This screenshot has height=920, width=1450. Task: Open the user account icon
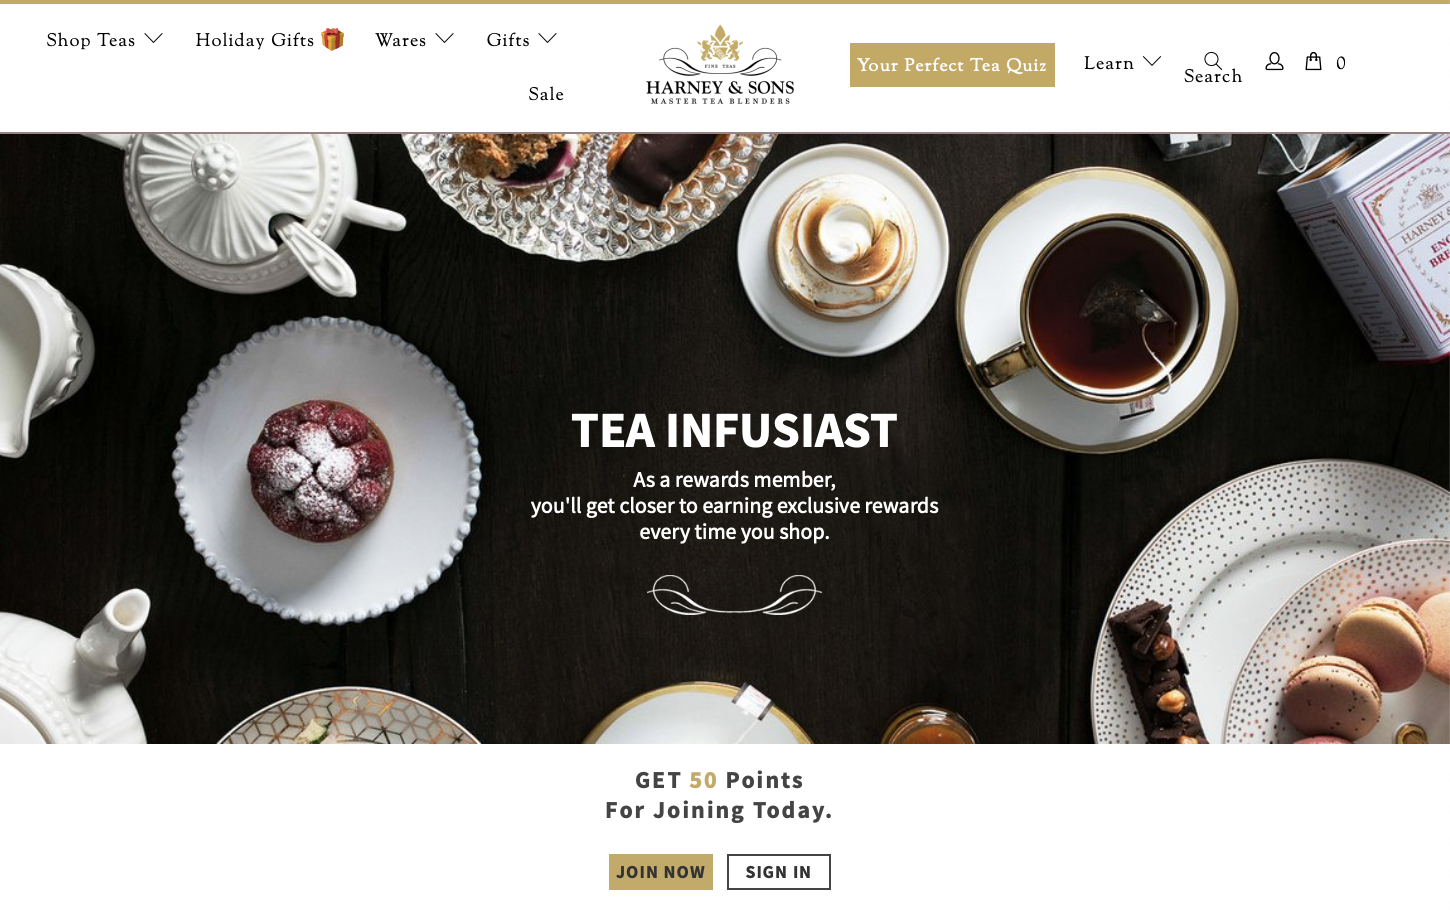[x=1274, y=62]
